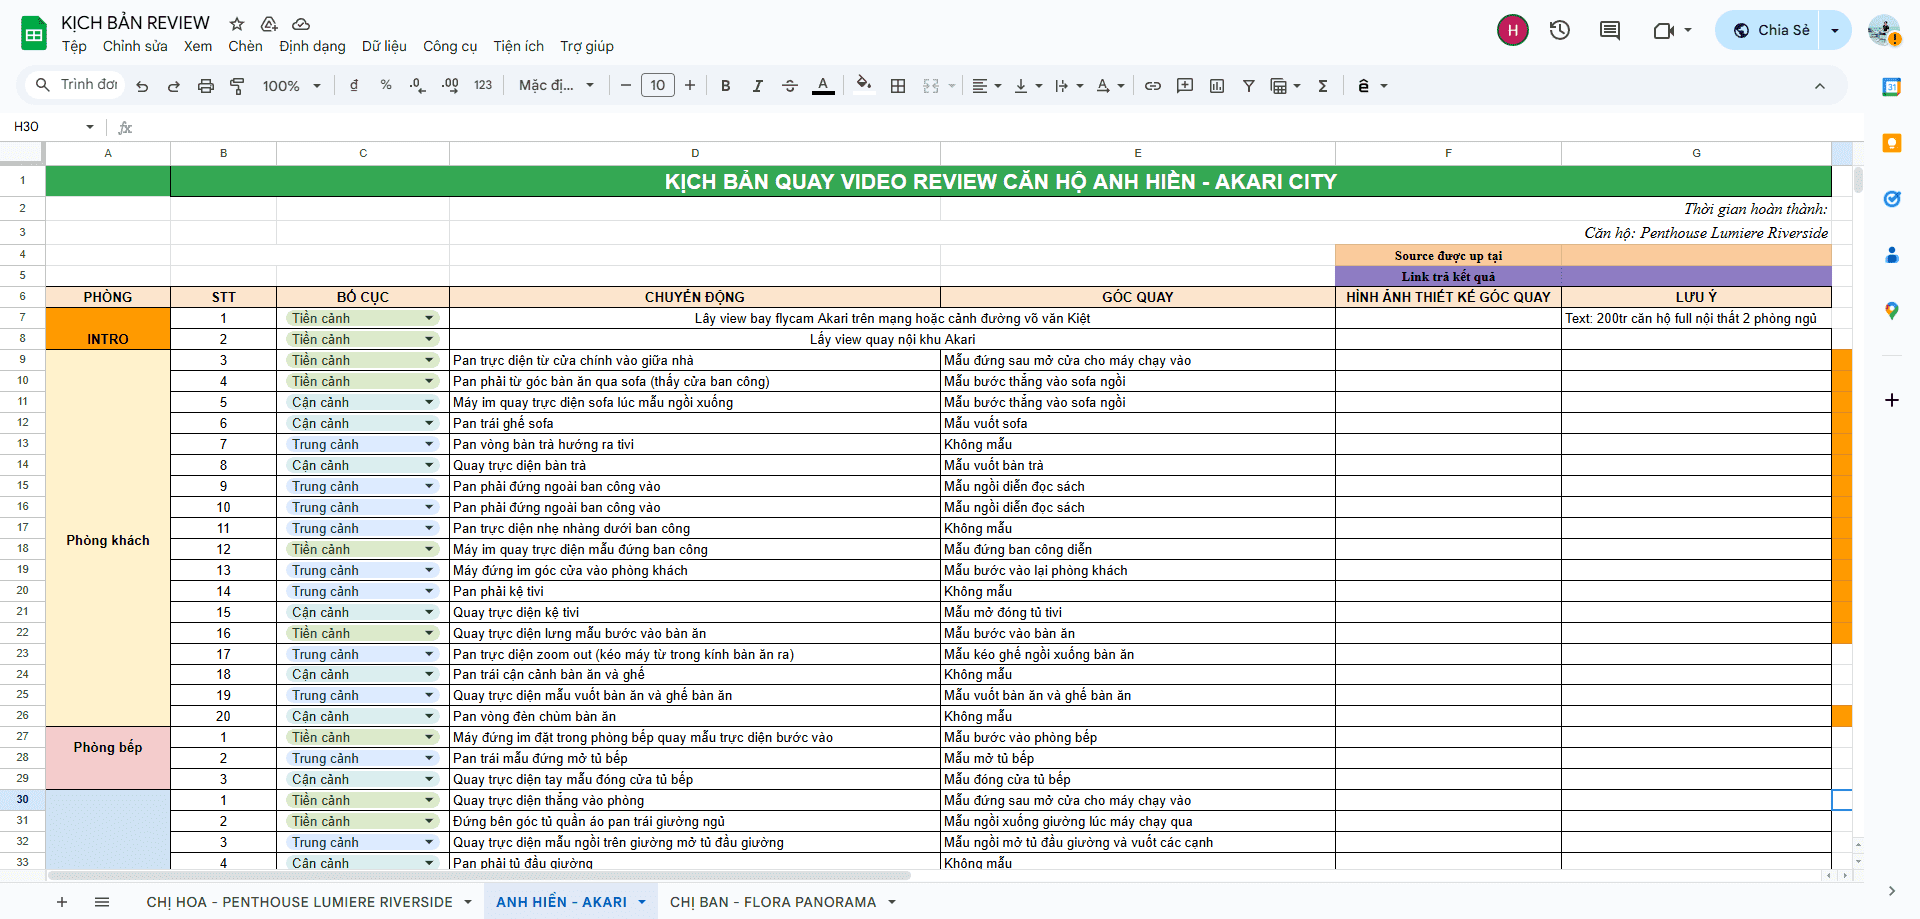1920x919 pixels.
Task: Expand the Tiền cảnh dropdown in row 7
Action: coord(429,318)
